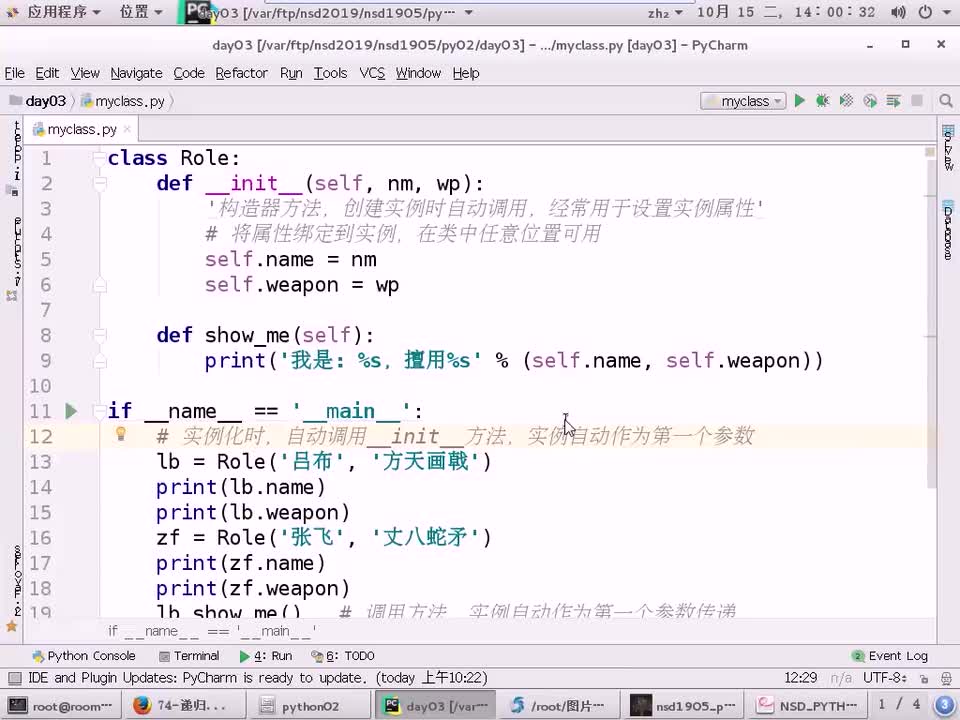Click the clock 10月15 date in top panel
The width and height of the screenshot is (960, 720).
click(786, 12)
